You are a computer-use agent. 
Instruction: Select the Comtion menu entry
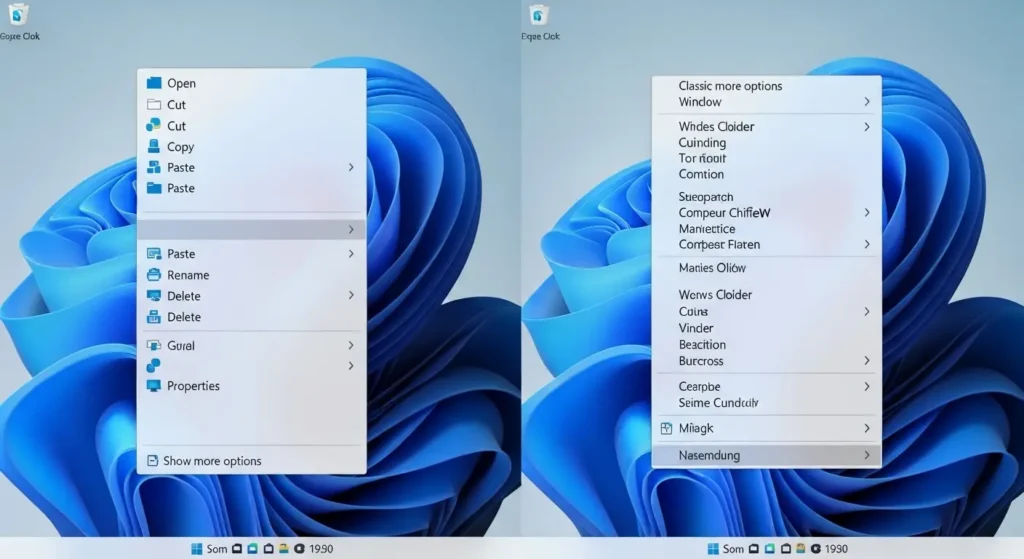coord(766,174)
